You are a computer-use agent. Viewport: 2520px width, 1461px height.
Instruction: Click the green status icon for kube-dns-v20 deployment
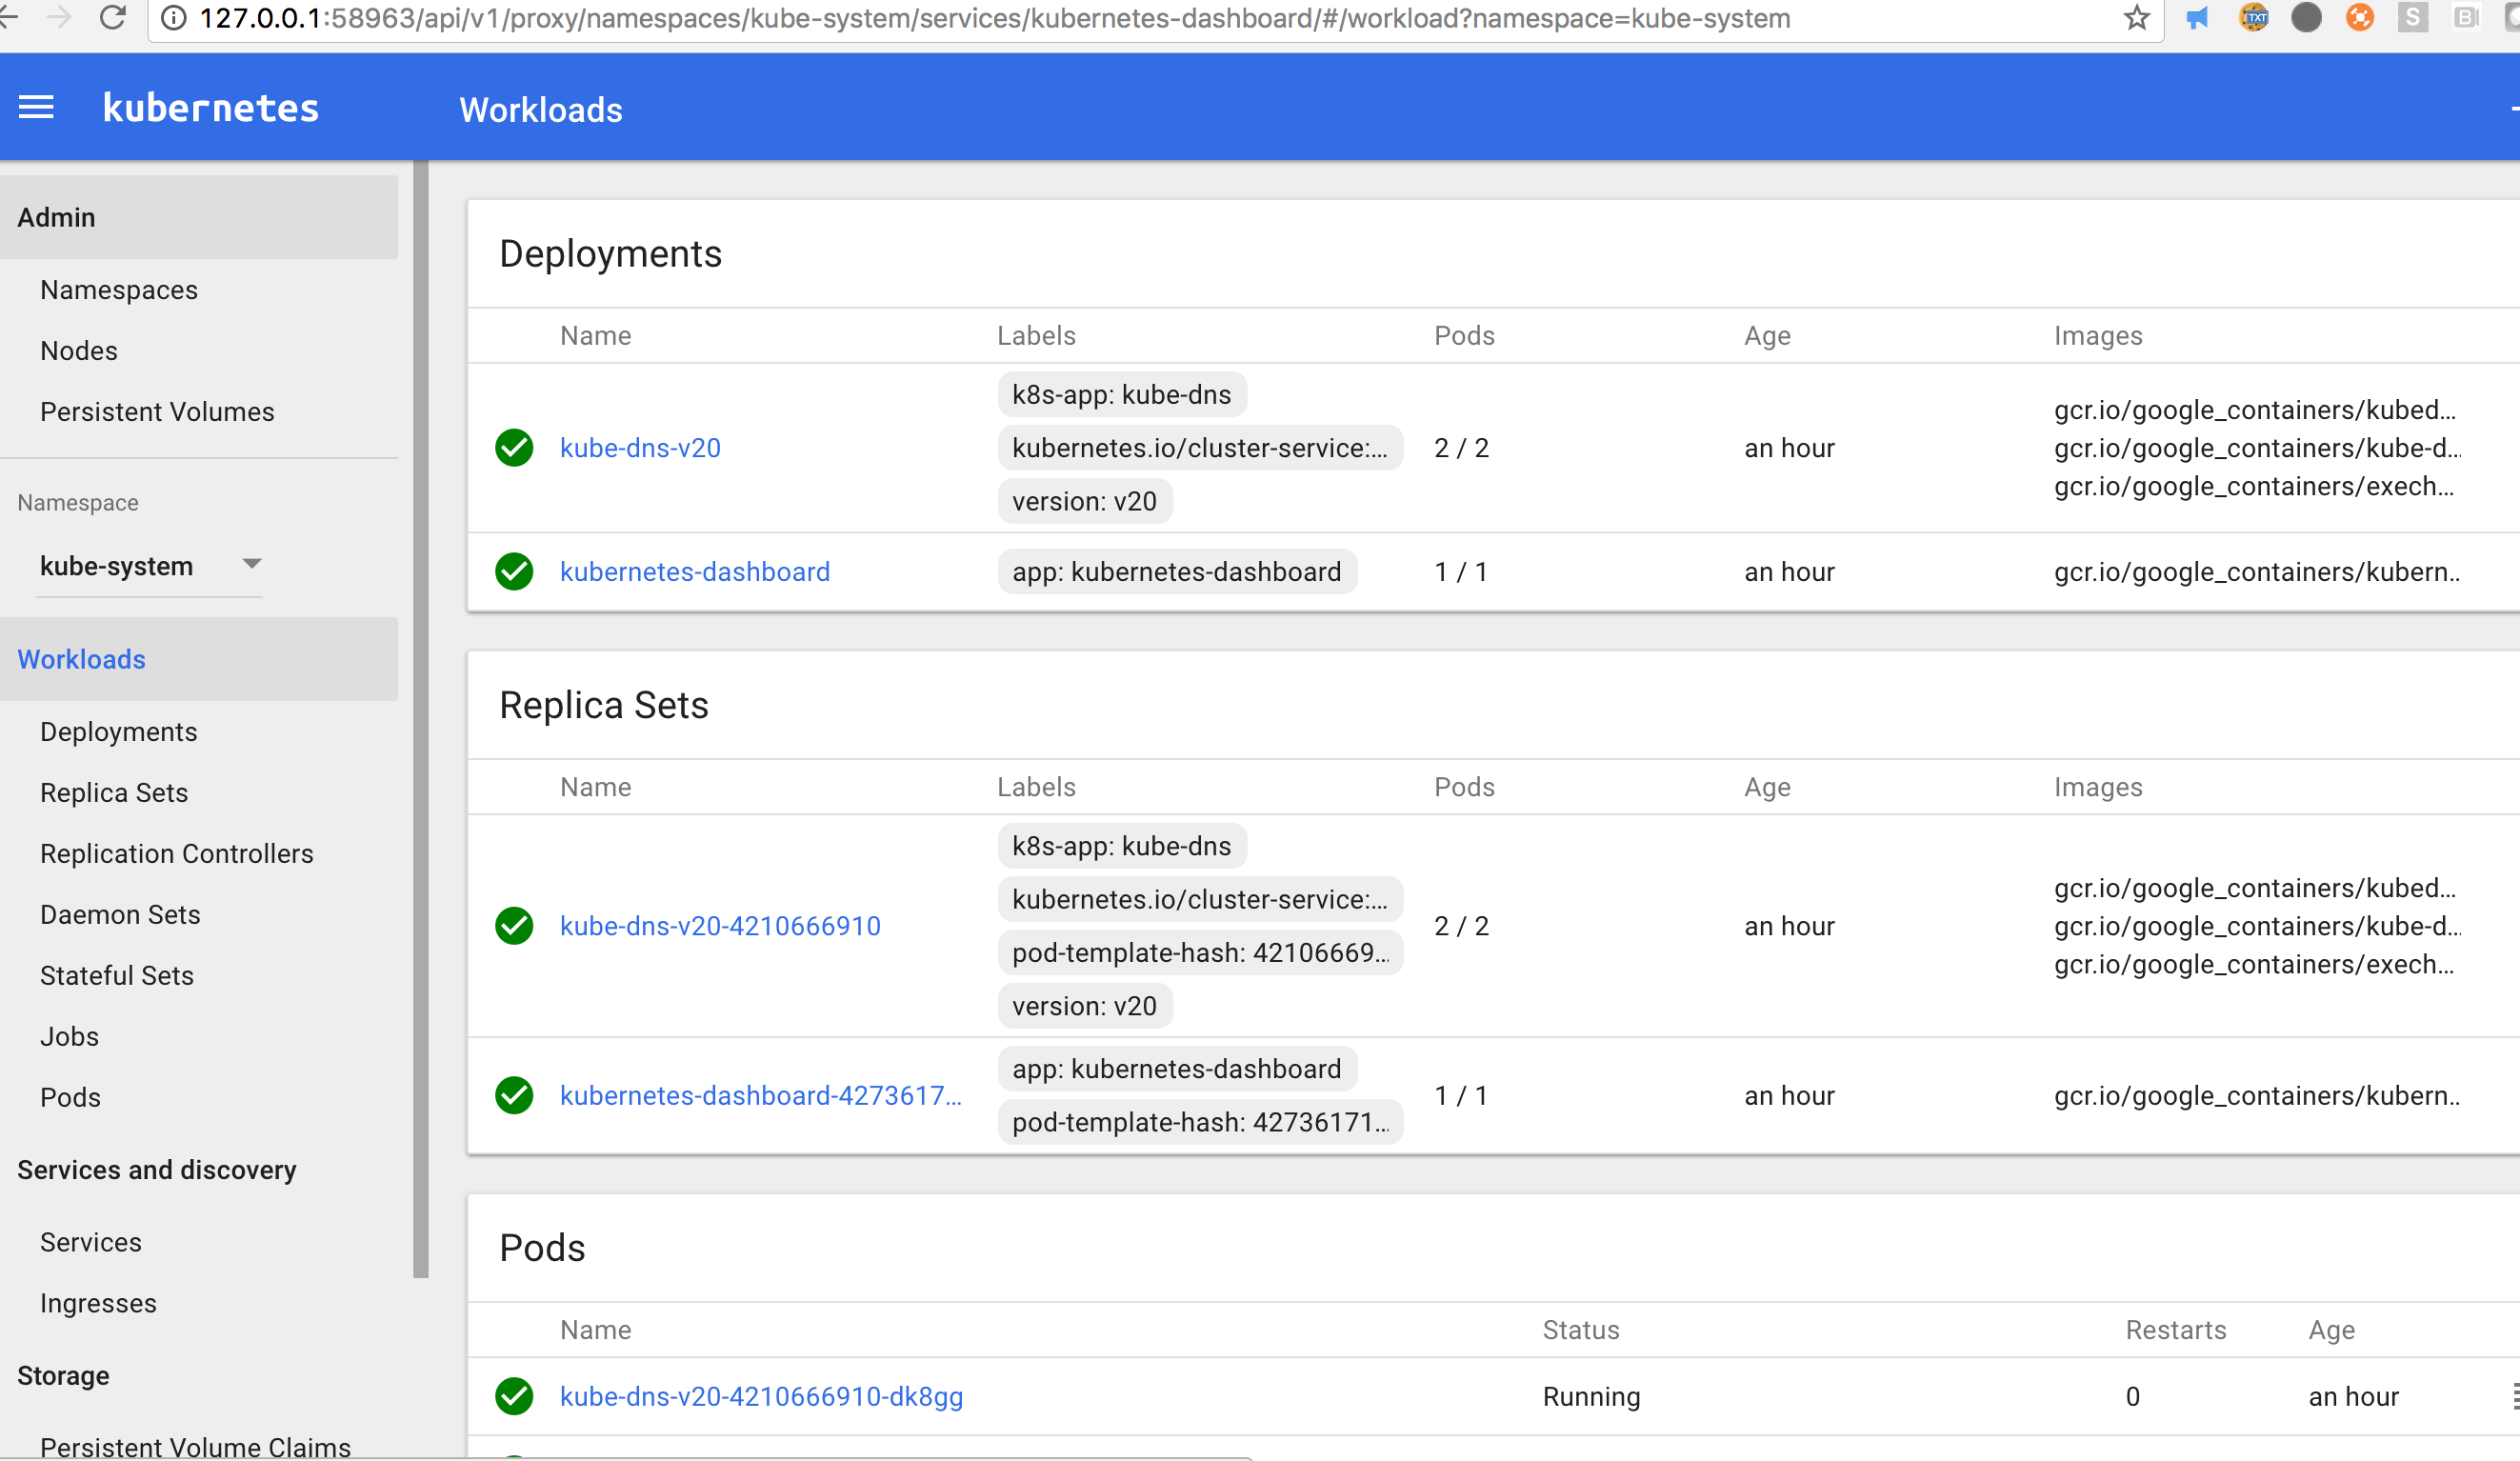pos(514,448)
